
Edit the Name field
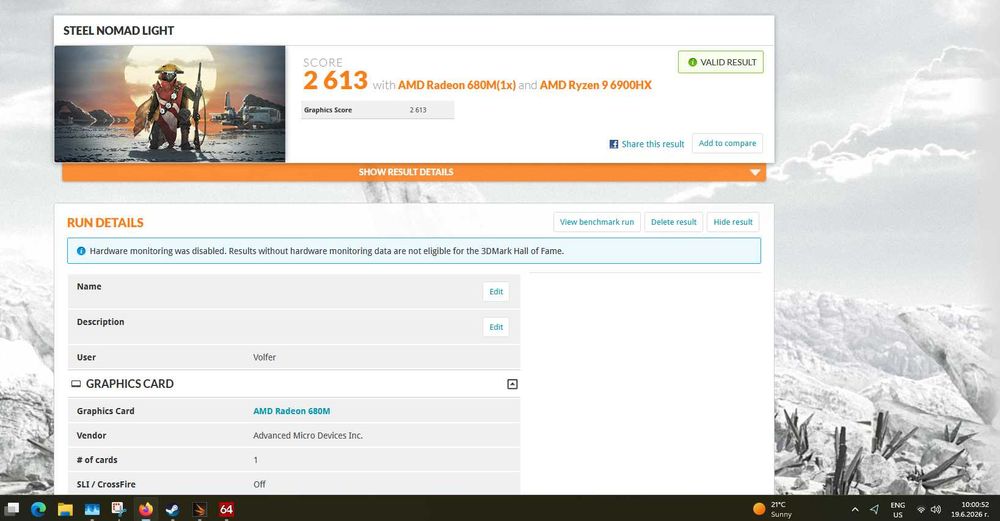click(x=496, y=291)
